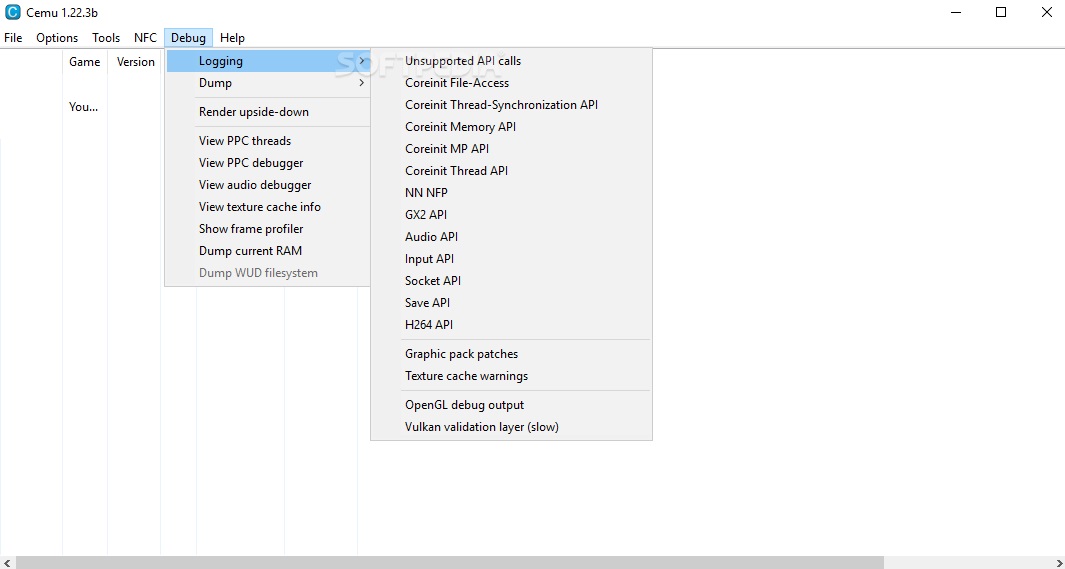Show frame profiler
Screen dimensions: 1065x569
pyautogui.click(x=251, y=229)
